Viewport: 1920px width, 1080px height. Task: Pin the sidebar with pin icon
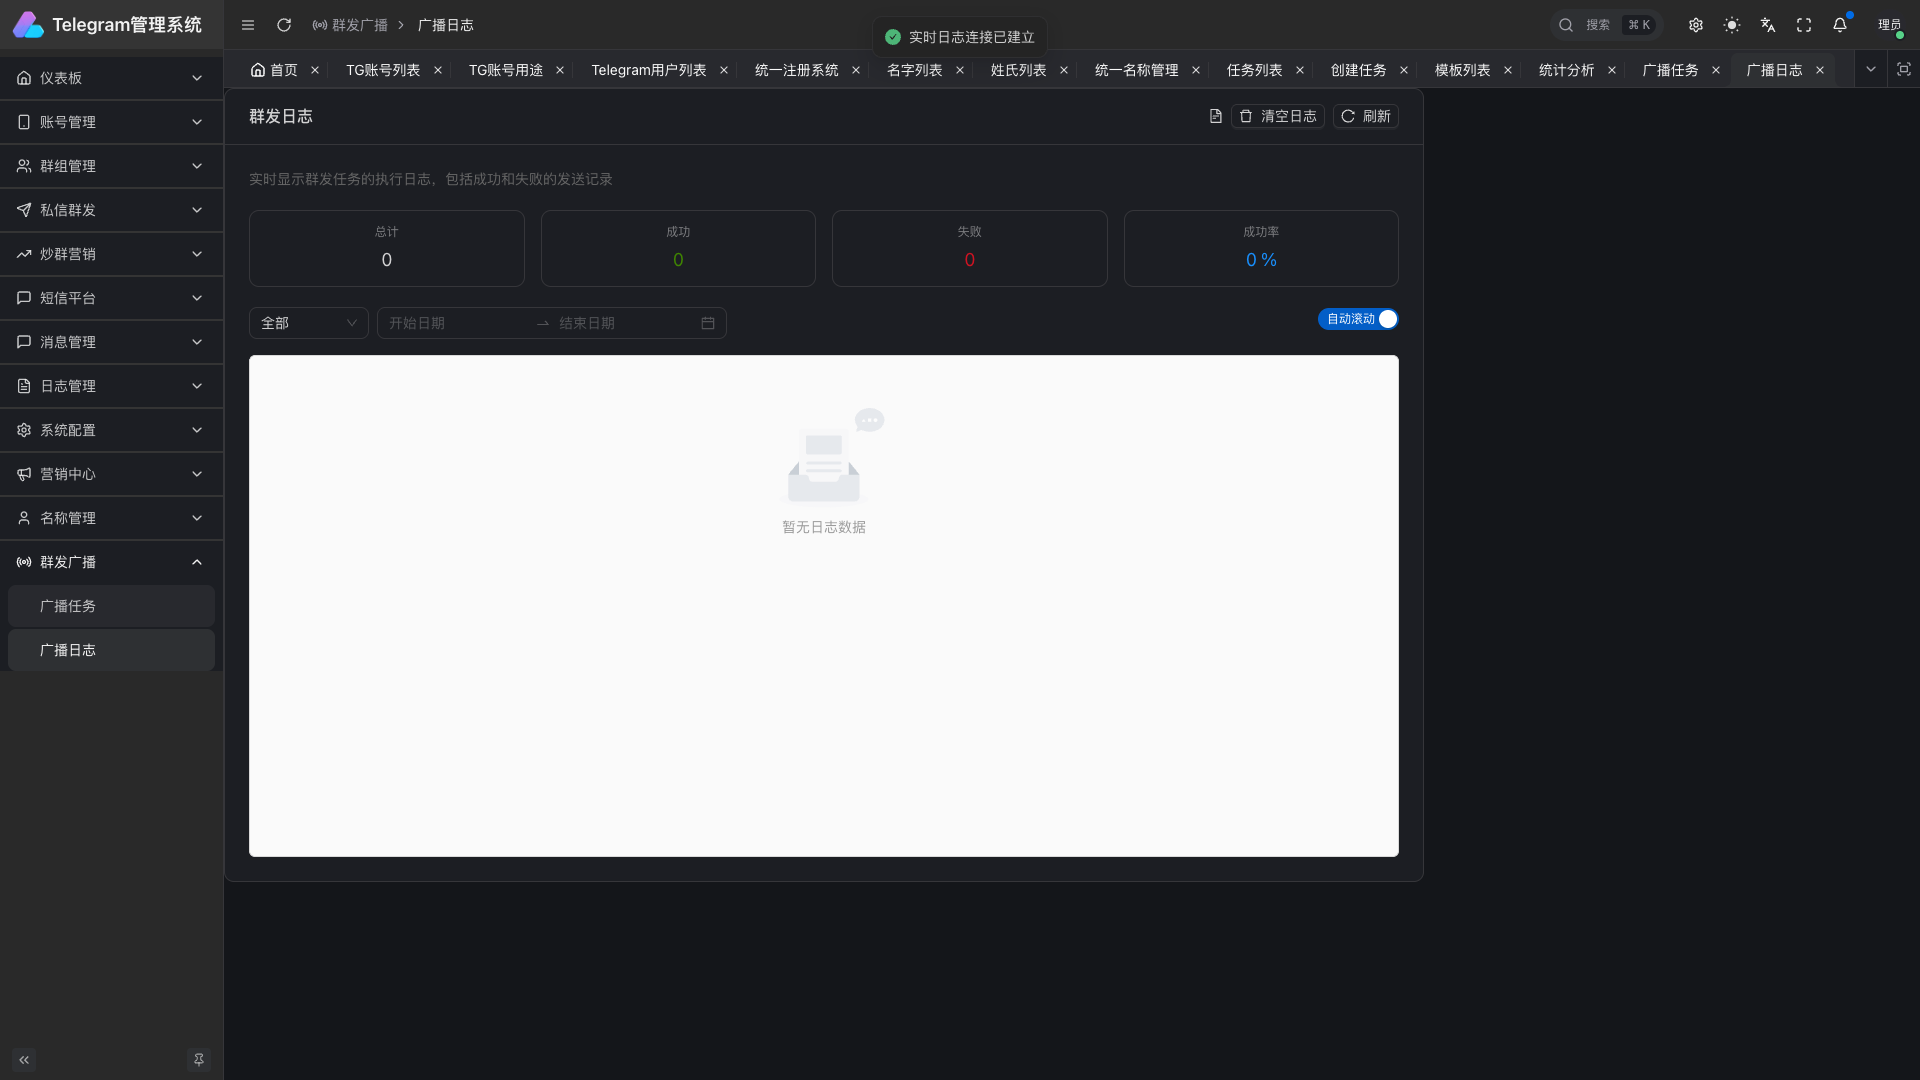click(x=198, y=1059)
